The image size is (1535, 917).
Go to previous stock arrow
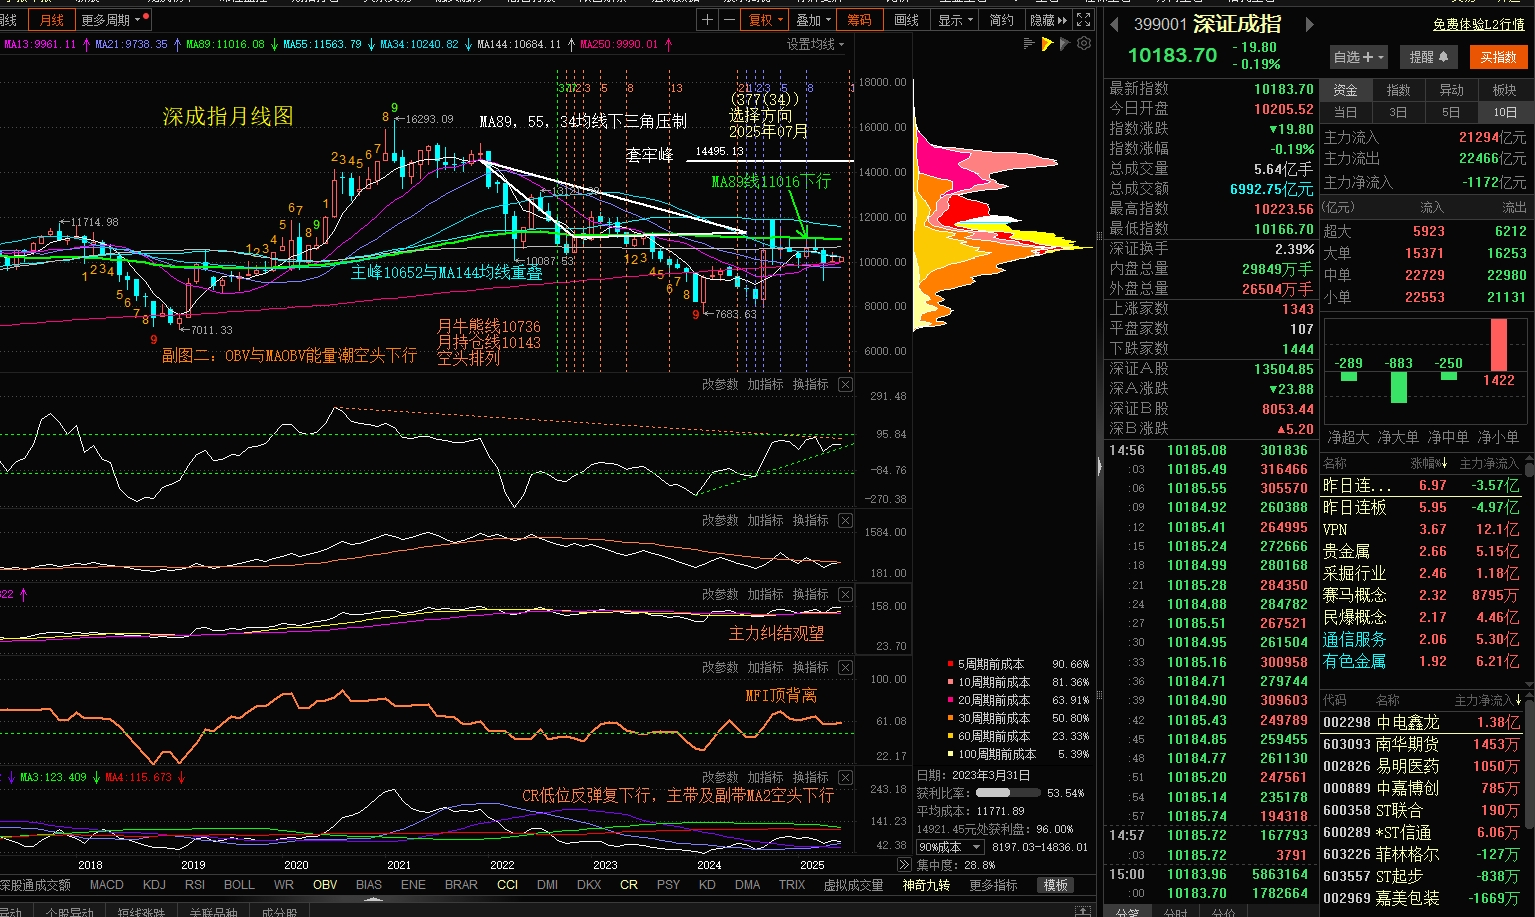[x=1115, y=24]
